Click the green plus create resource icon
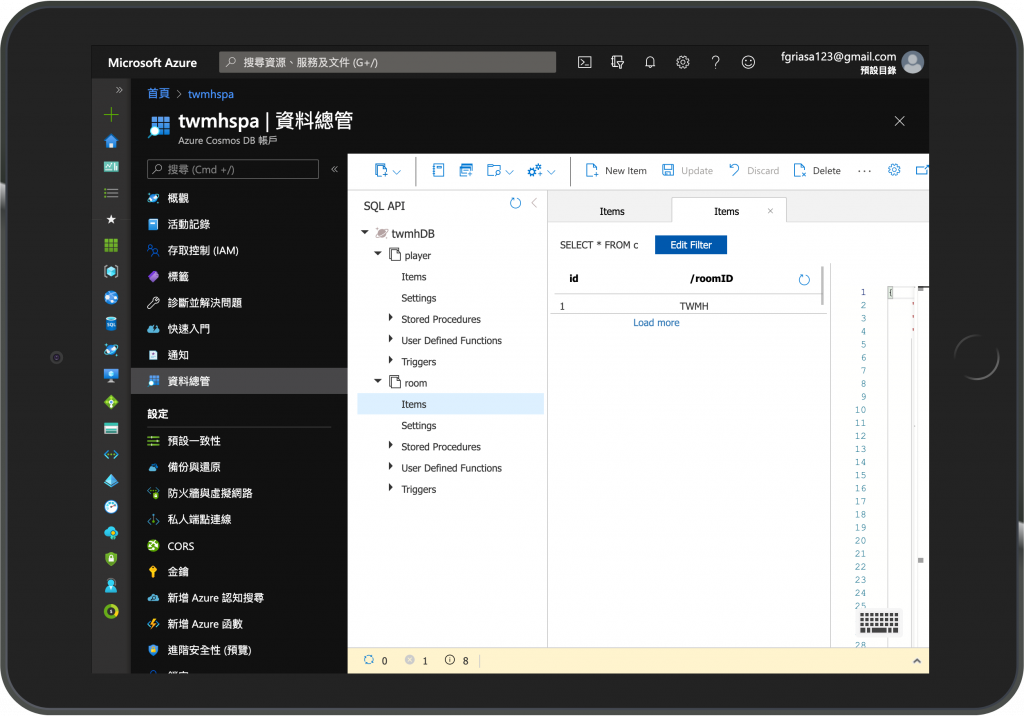The height and width of the screenshot is (716, 1024). (x=111, y=115)
